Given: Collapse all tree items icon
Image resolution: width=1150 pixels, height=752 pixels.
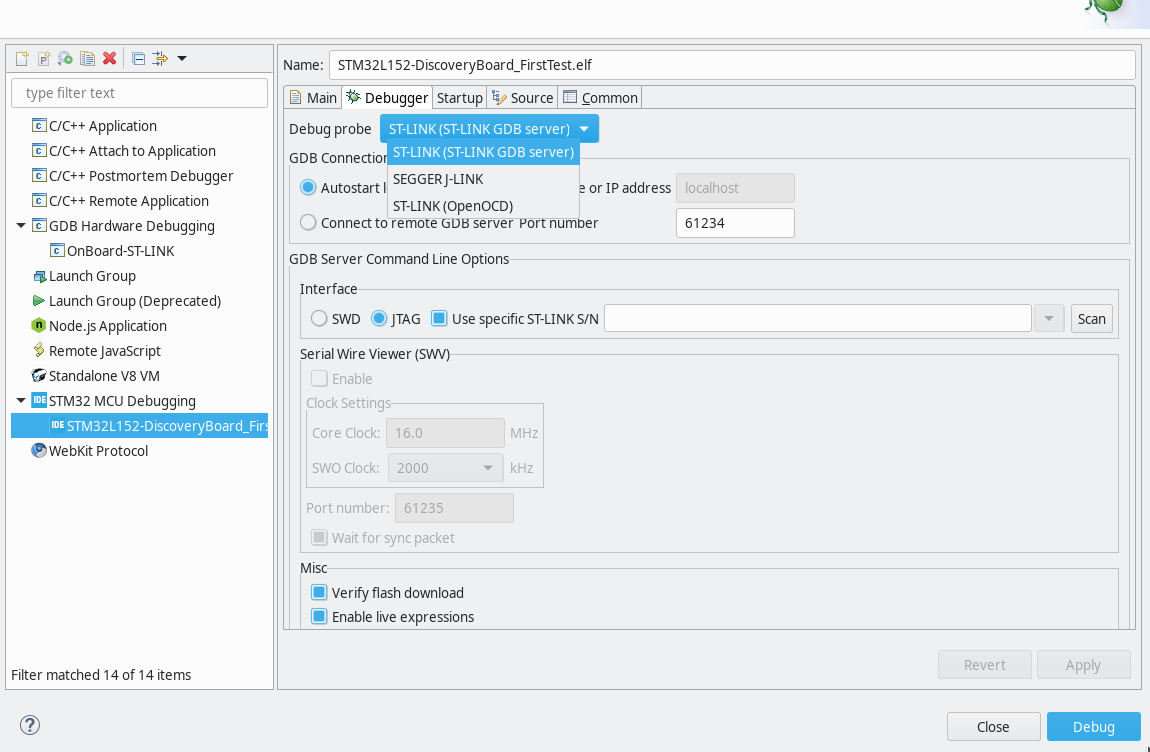Looking at the screenshot, I should coord(139,59).
